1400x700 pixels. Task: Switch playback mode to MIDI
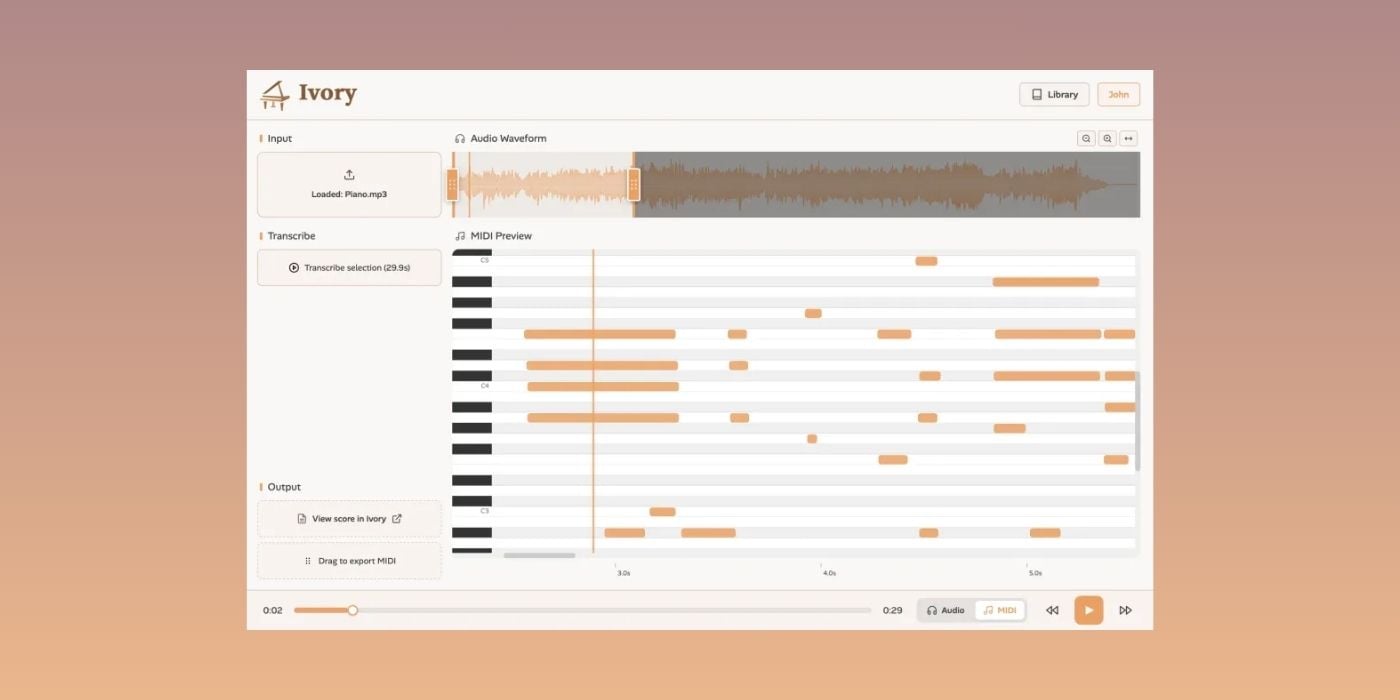tap(1000, 610)
